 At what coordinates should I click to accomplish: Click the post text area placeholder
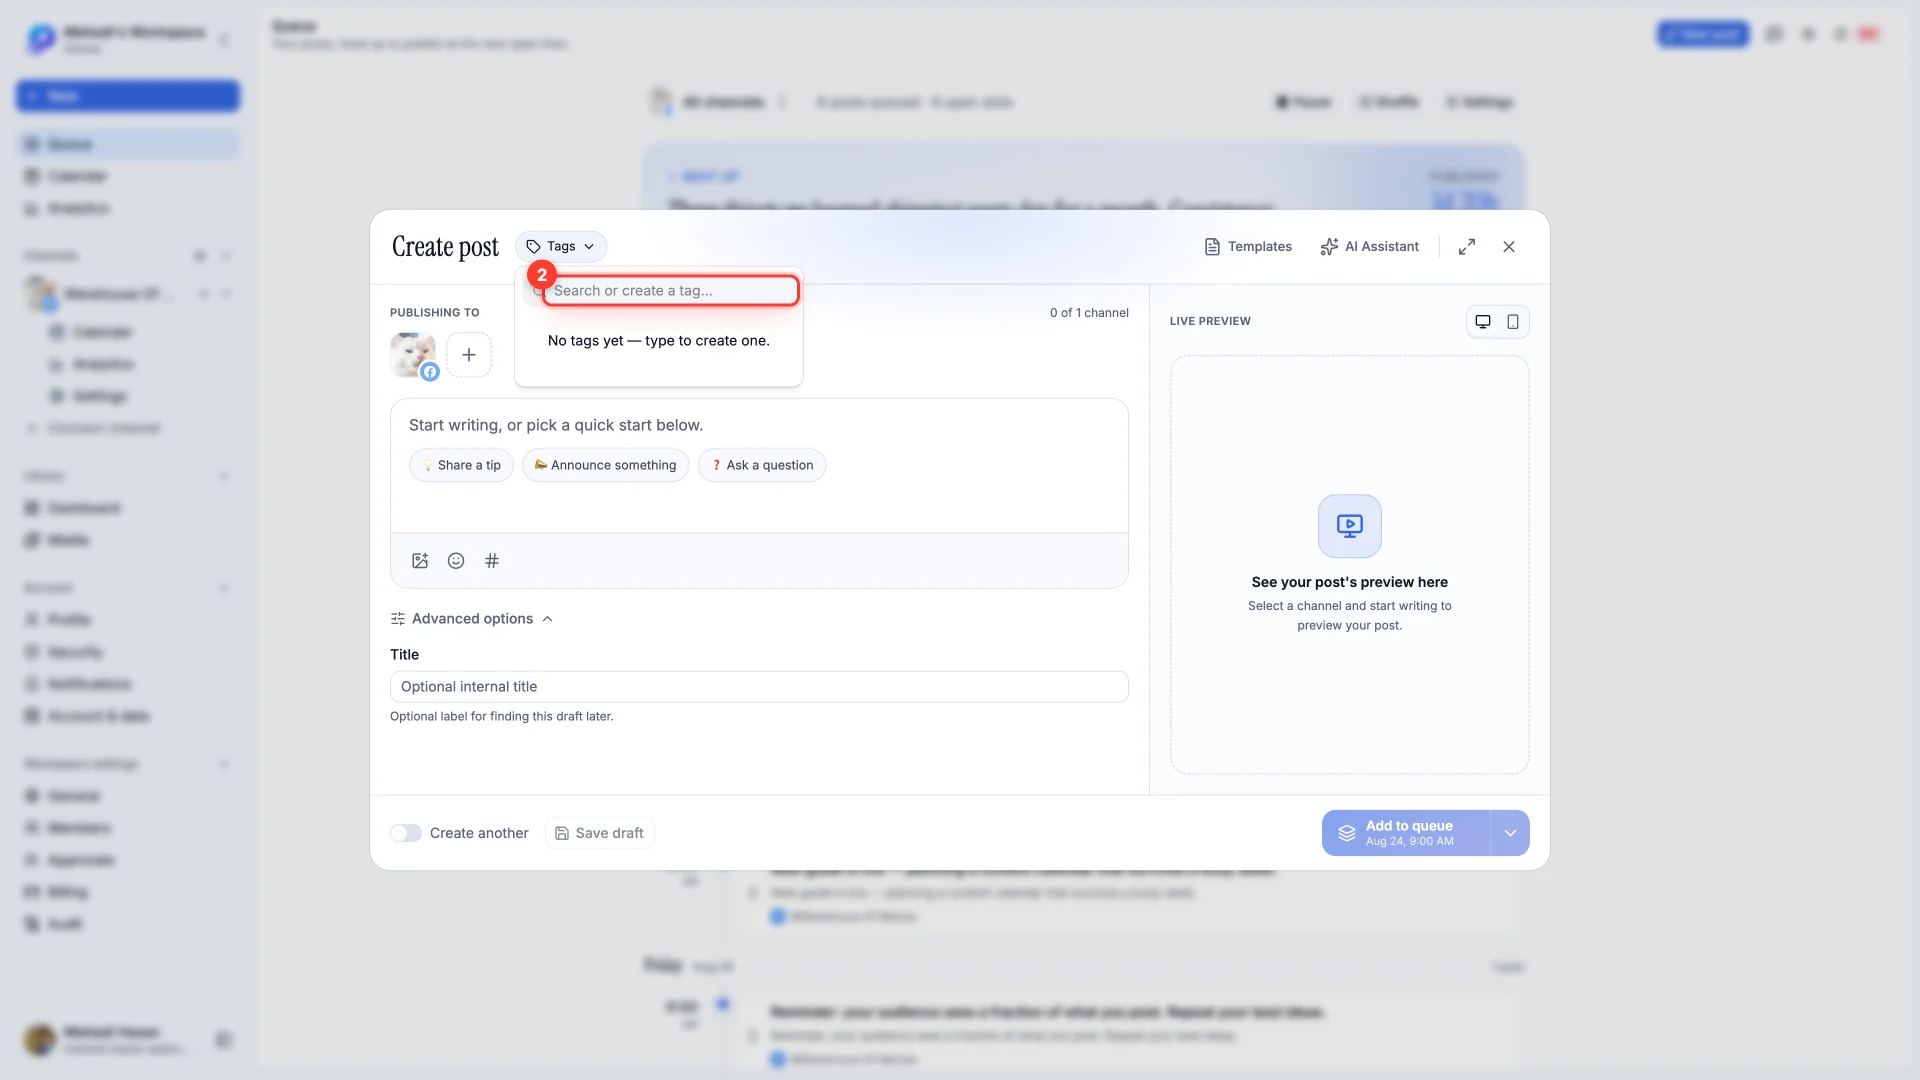[x=556, y=425]
